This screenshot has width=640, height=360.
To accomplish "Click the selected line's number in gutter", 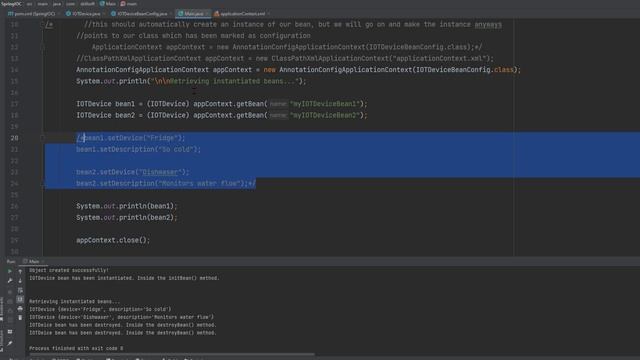I will click(x=14, y=138).
